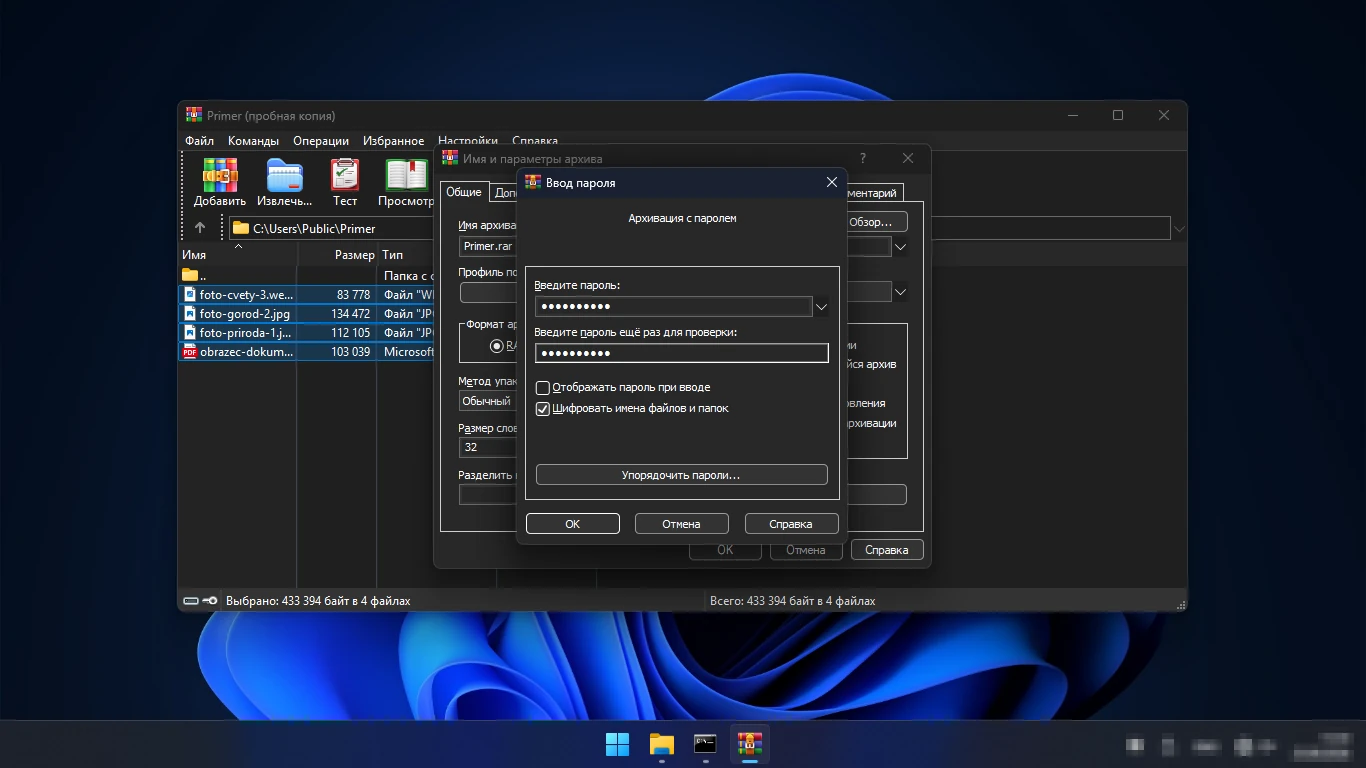Viewport: 1366px width, 768px height.
Task: Select the file name foto-gorod-2.jpg
Action: [245, 314]
